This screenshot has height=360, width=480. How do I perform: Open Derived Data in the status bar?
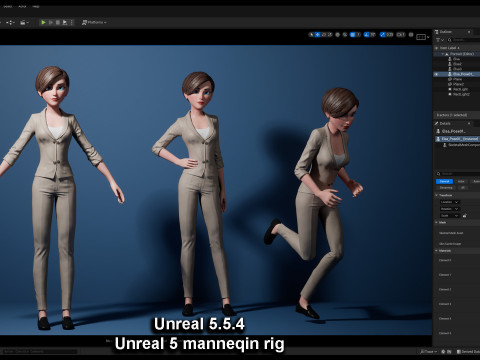click(x=469, y=351)
